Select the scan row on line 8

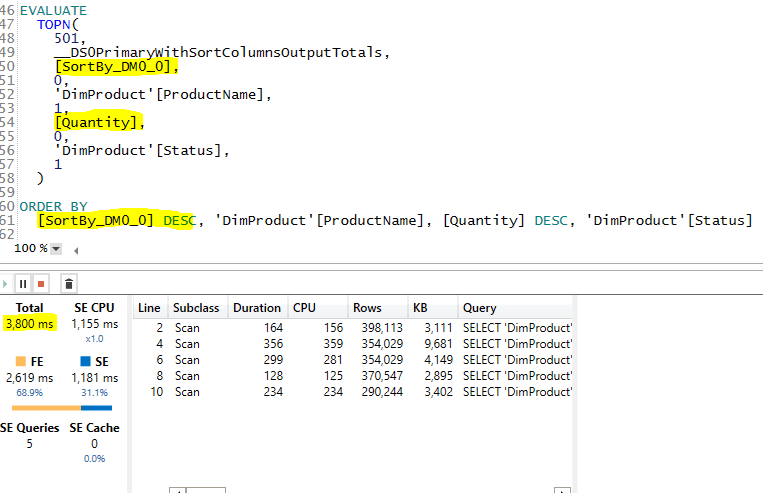pos(353,376)
